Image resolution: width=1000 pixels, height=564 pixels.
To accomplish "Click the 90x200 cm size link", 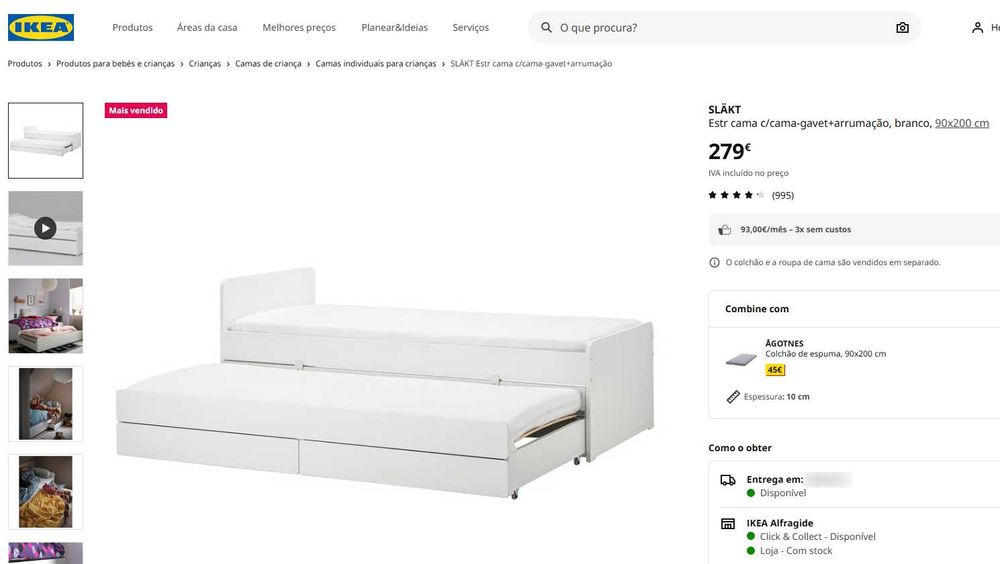I will [961, 123].
